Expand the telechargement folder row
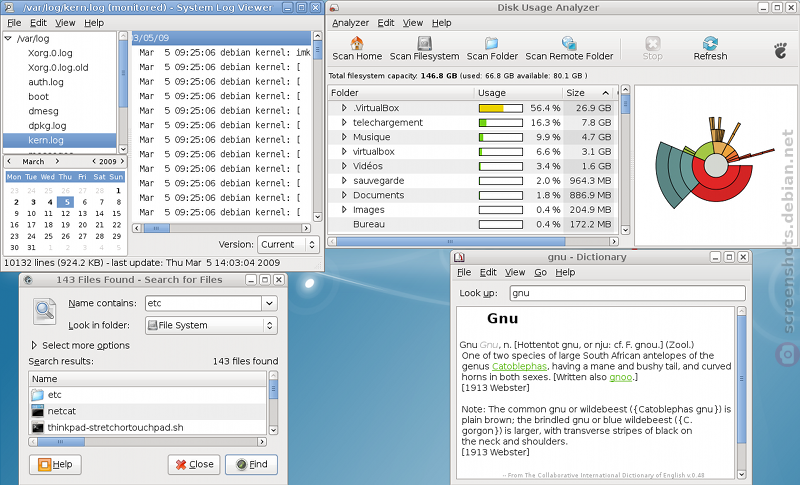The image size is (800, 485). coord(344,122)
